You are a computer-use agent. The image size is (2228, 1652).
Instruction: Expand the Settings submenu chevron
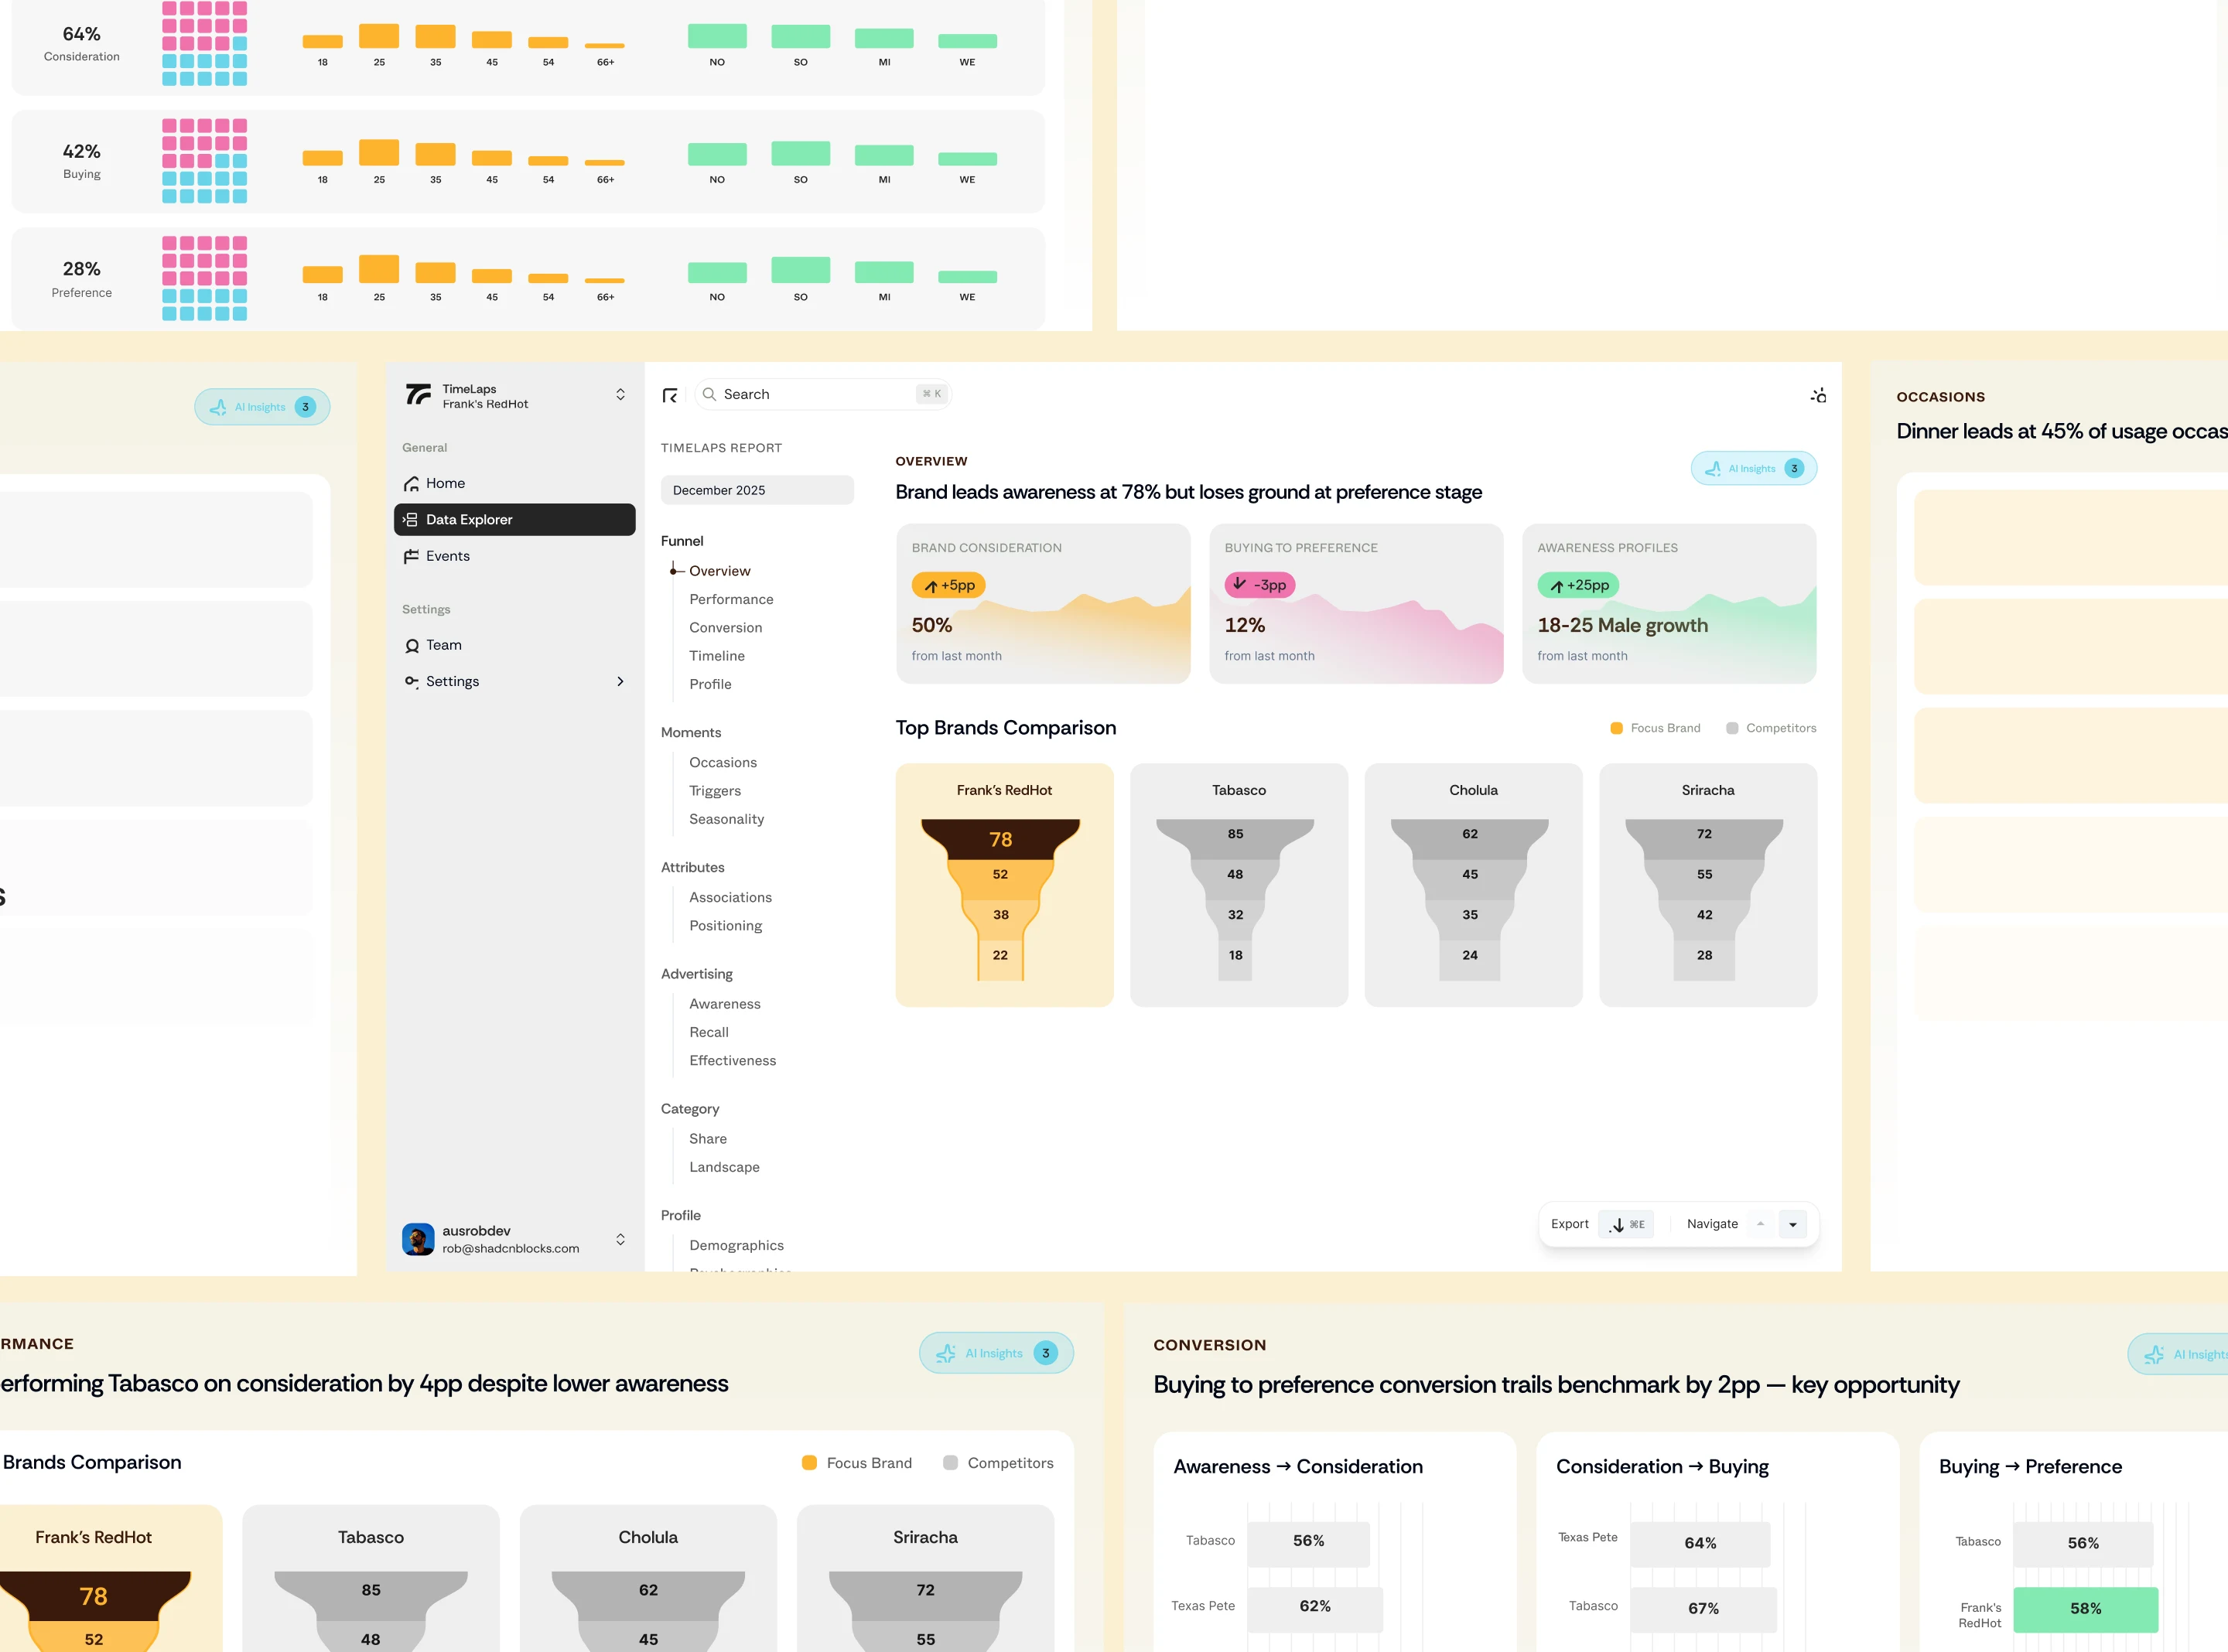620,682
